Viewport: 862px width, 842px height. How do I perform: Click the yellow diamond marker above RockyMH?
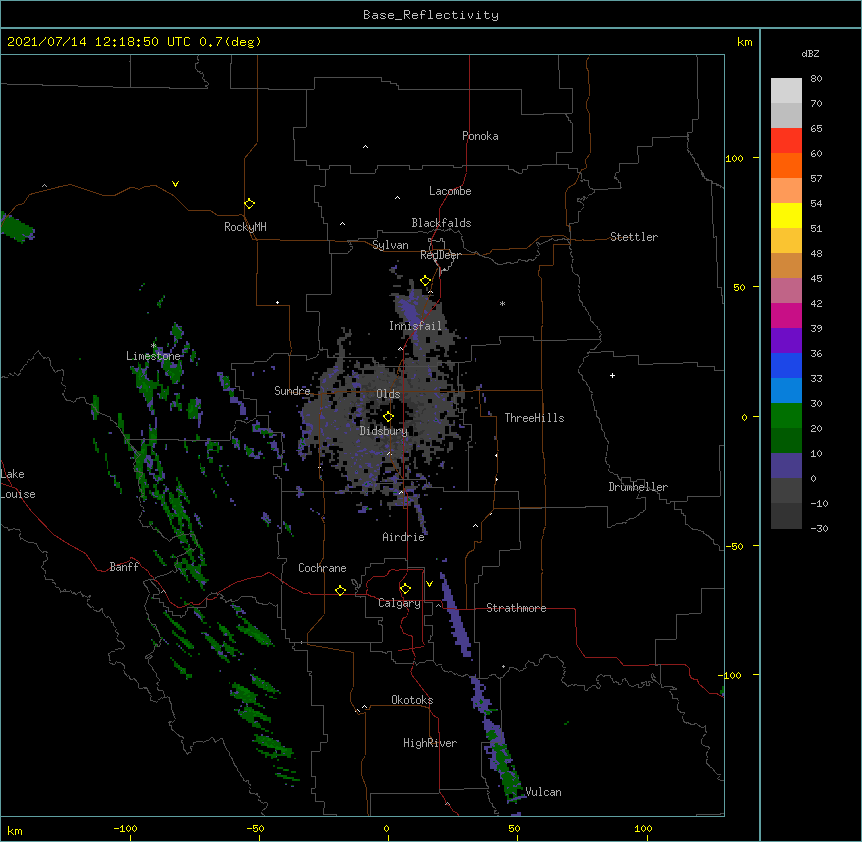point(250,203)
